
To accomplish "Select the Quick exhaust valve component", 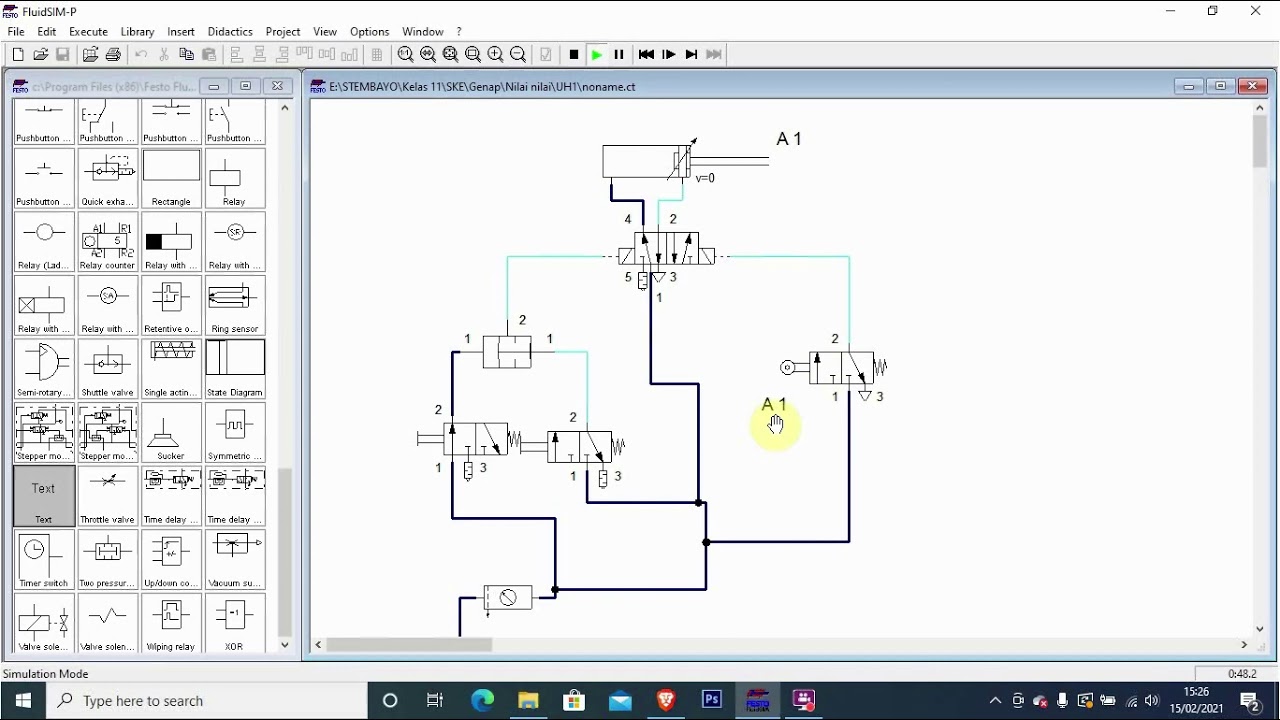I will (x=108, y=179).
